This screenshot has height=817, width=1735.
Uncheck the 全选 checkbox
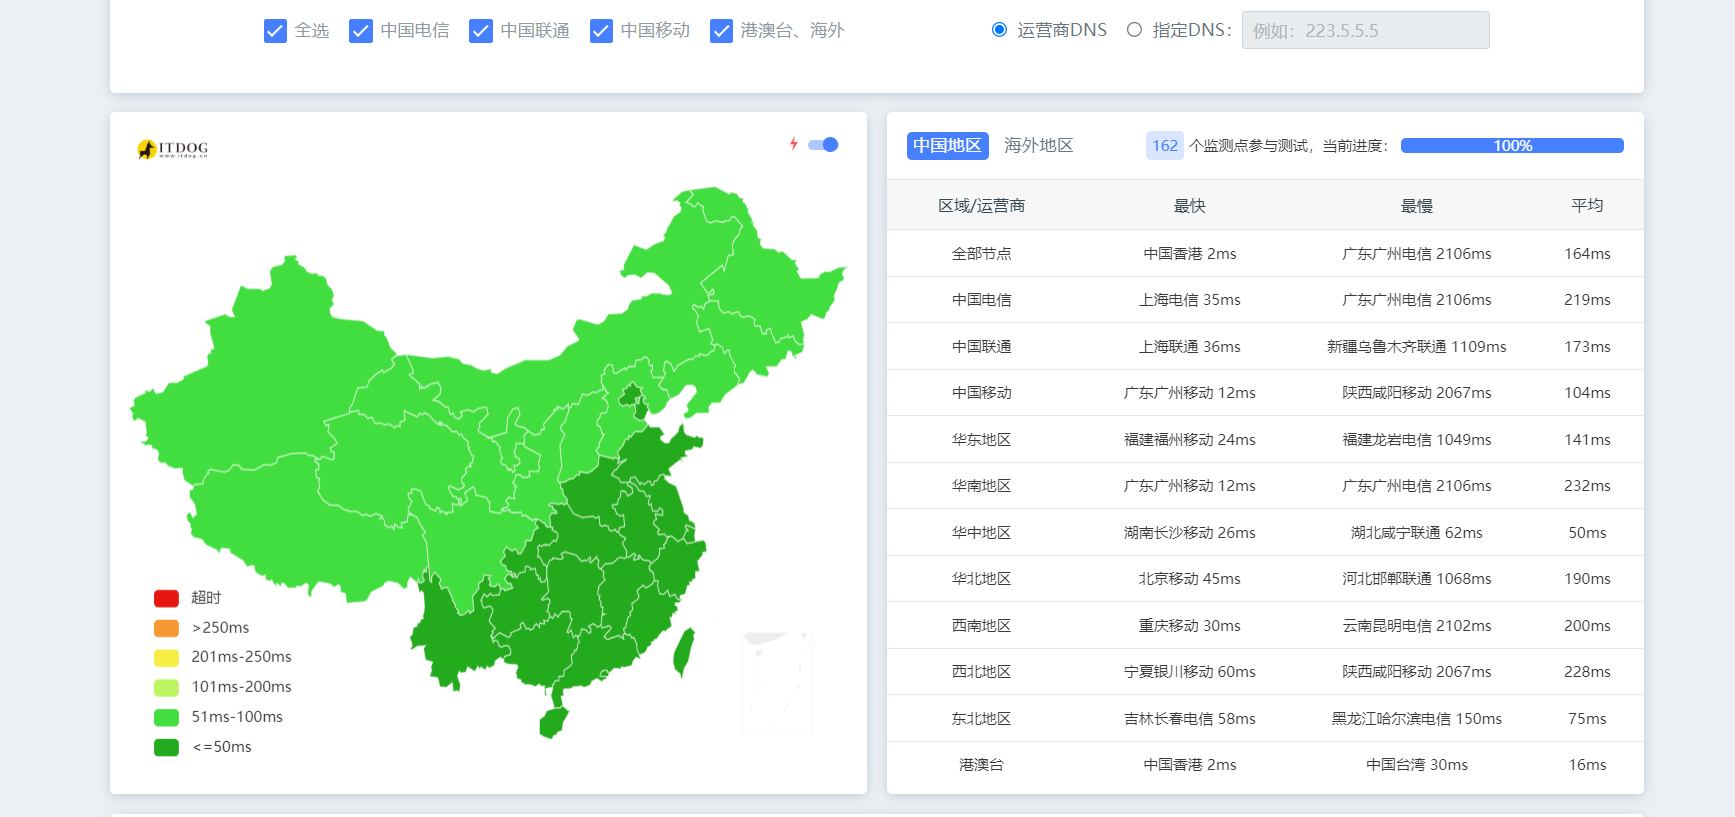(275, 31)
